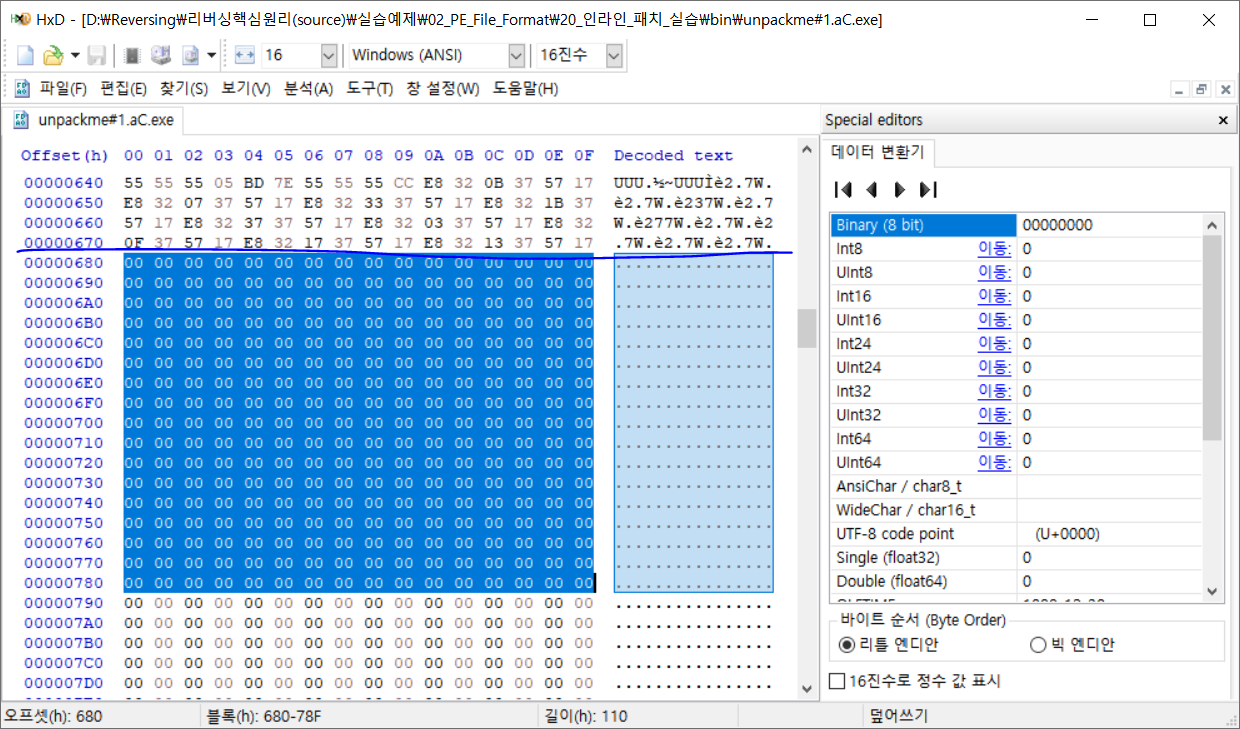Click the 이동 link for Int64
The height and width of the screenshot is (729, 1240).
pyautogui.click(x=994, y=438)
